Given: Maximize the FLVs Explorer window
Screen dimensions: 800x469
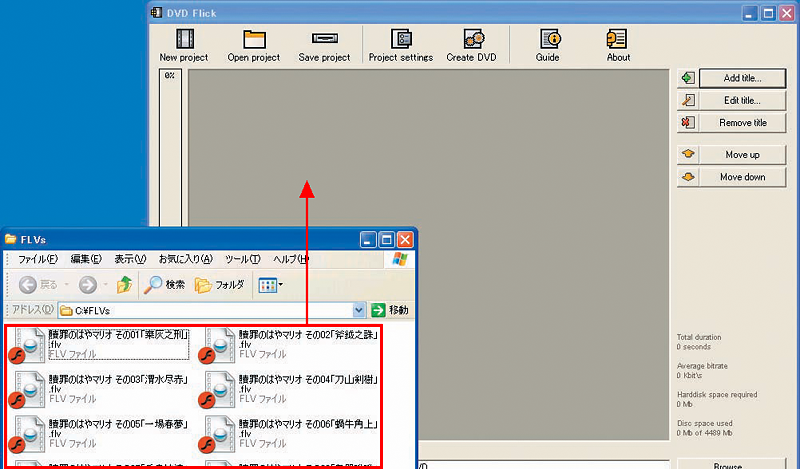Looking at the screenshot, I should 387,239.
